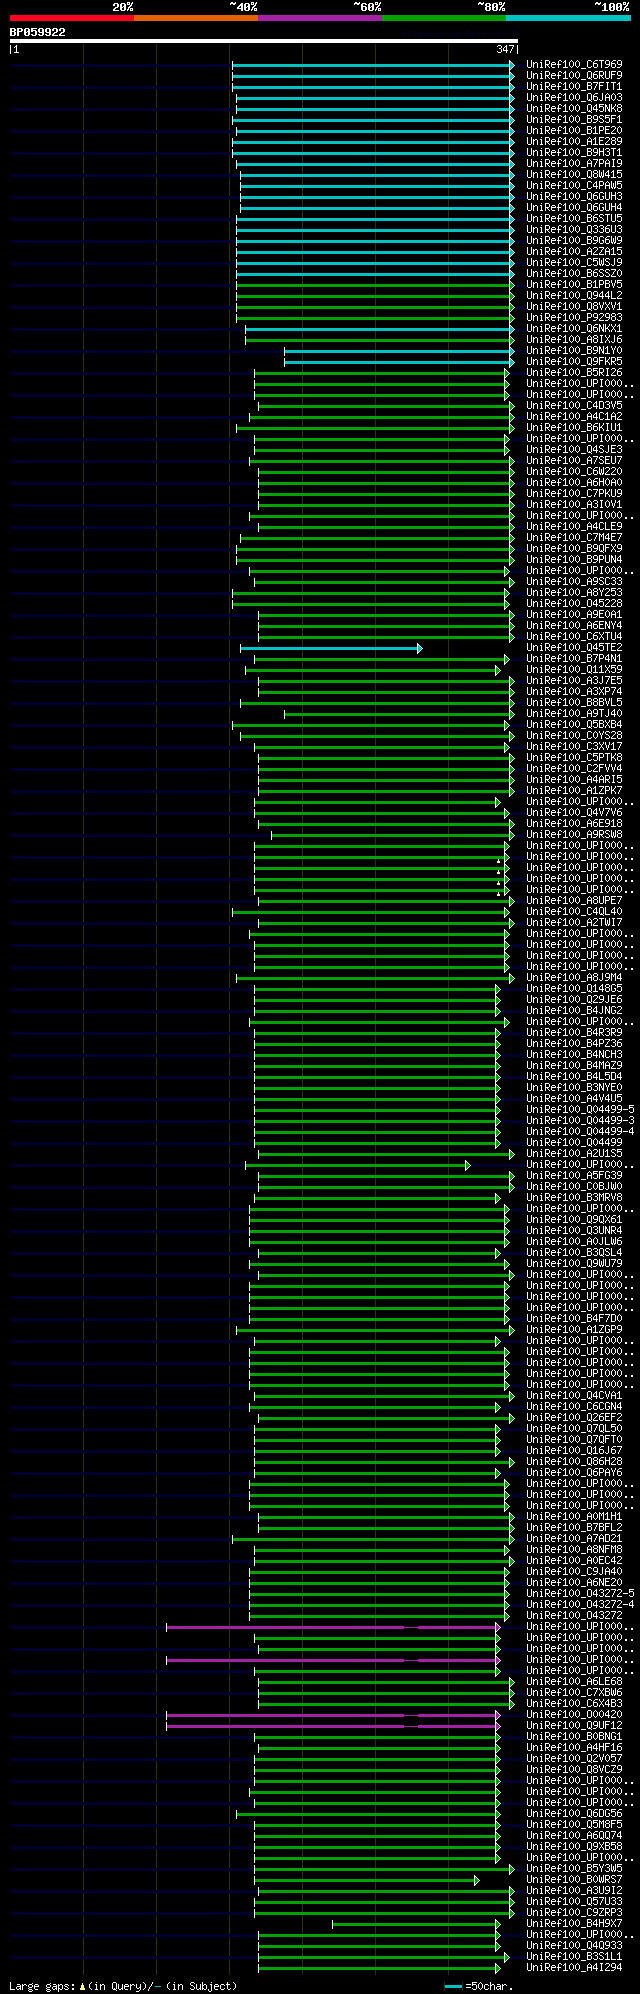Select hit UniRef100_B9PUN4
Image resolution: width=640 pixels, height=1994 pixels.
(574, 559)
